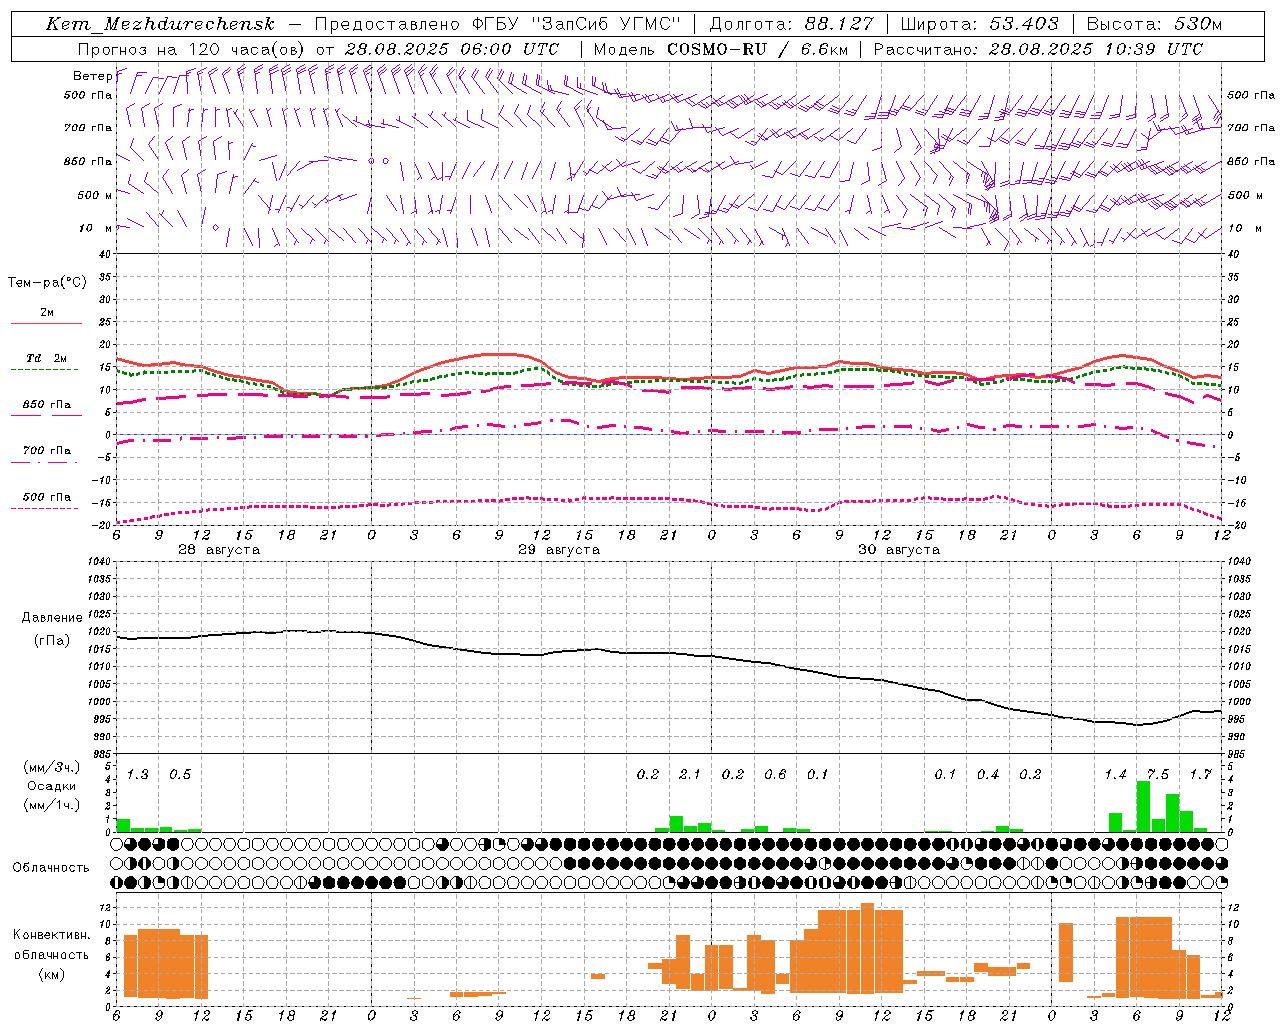1280x1024 pixels.
Task: Click the (км) unit under облачность
Action: pos(52,974)
